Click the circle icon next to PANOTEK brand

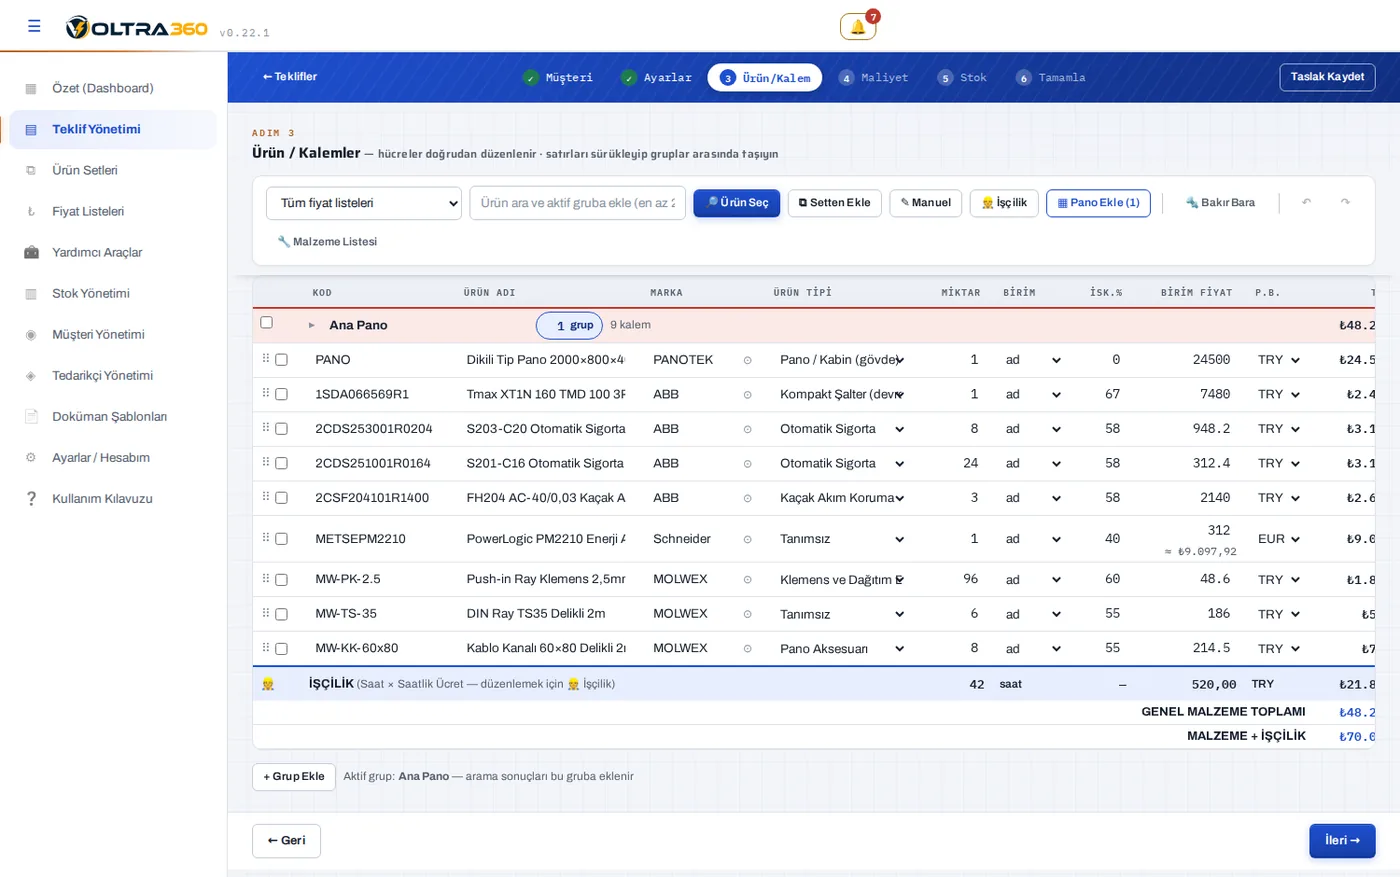[x=747, y=360]
